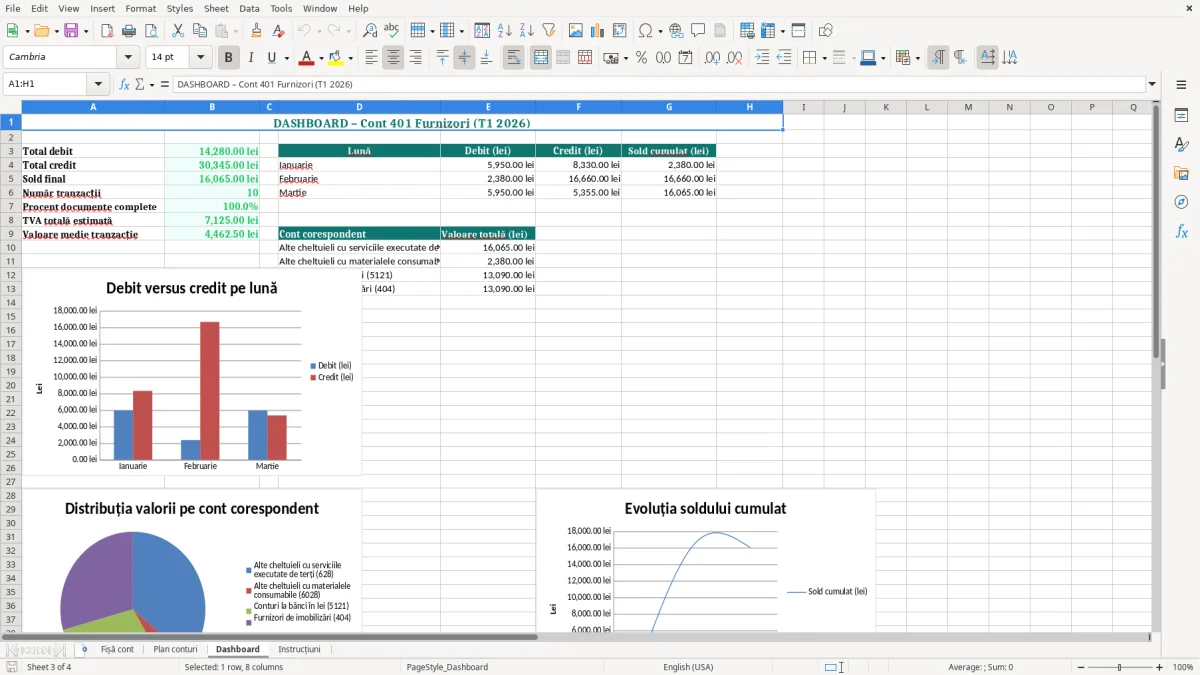Viewport: 1200px width, 675px height.
Task: Toggle AutoFilter
Action: pyautogui.click(x=549, y=31)
